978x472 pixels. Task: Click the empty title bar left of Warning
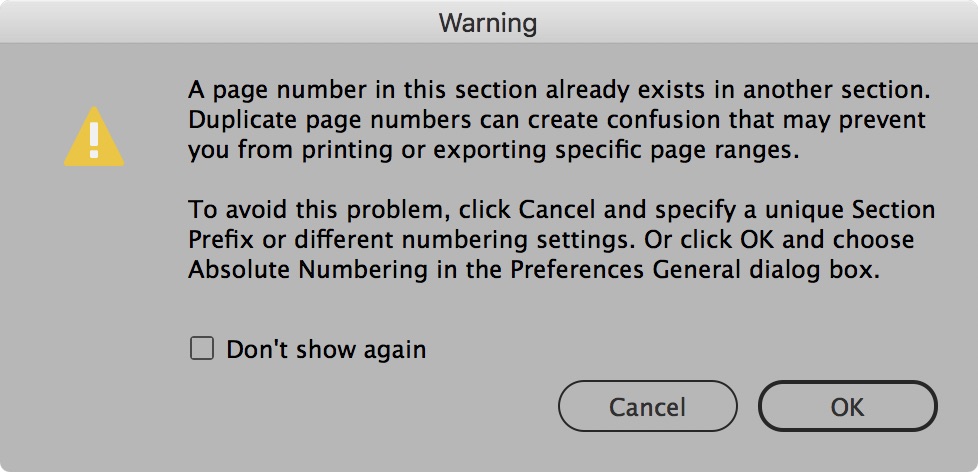pyautogui.click(x=200, y=22)
